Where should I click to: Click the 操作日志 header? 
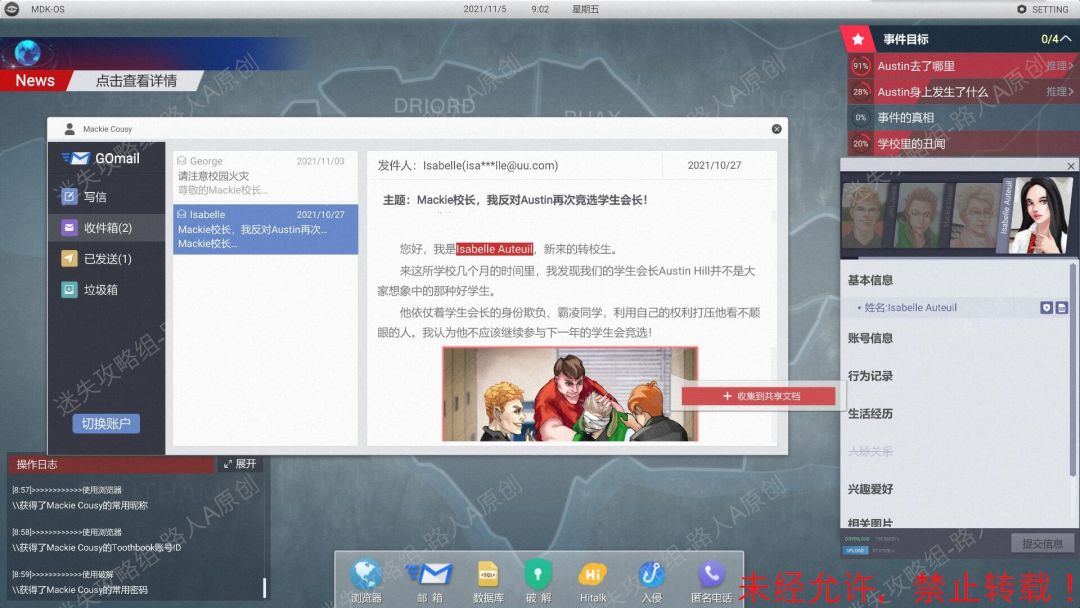(x=110, y=465)
